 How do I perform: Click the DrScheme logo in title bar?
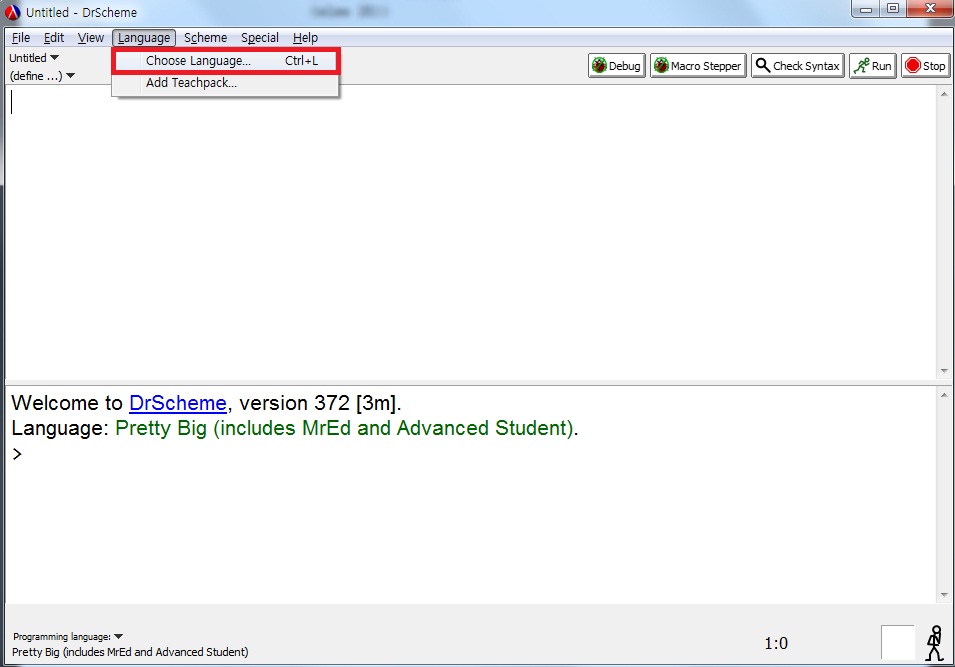(x=13, y=12)
